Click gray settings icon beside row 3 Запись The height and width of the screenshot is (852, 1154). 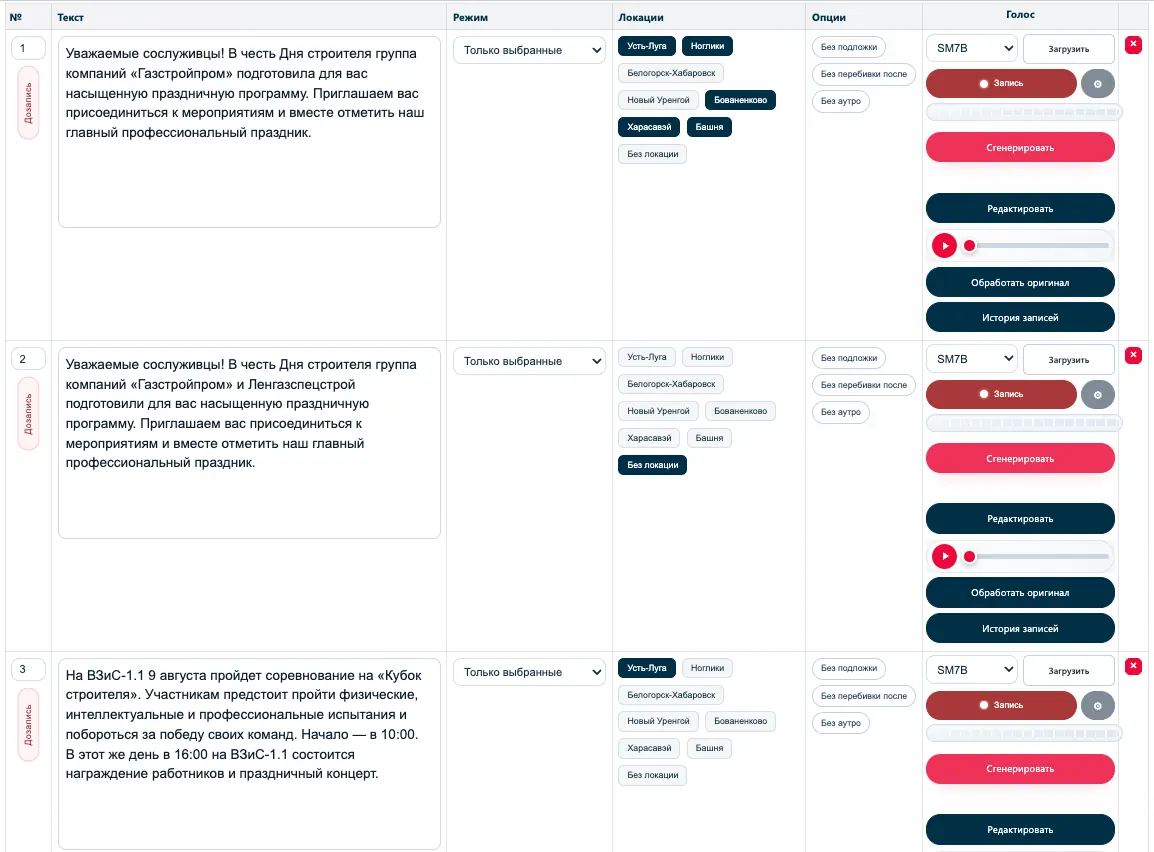click(1097, 706)
